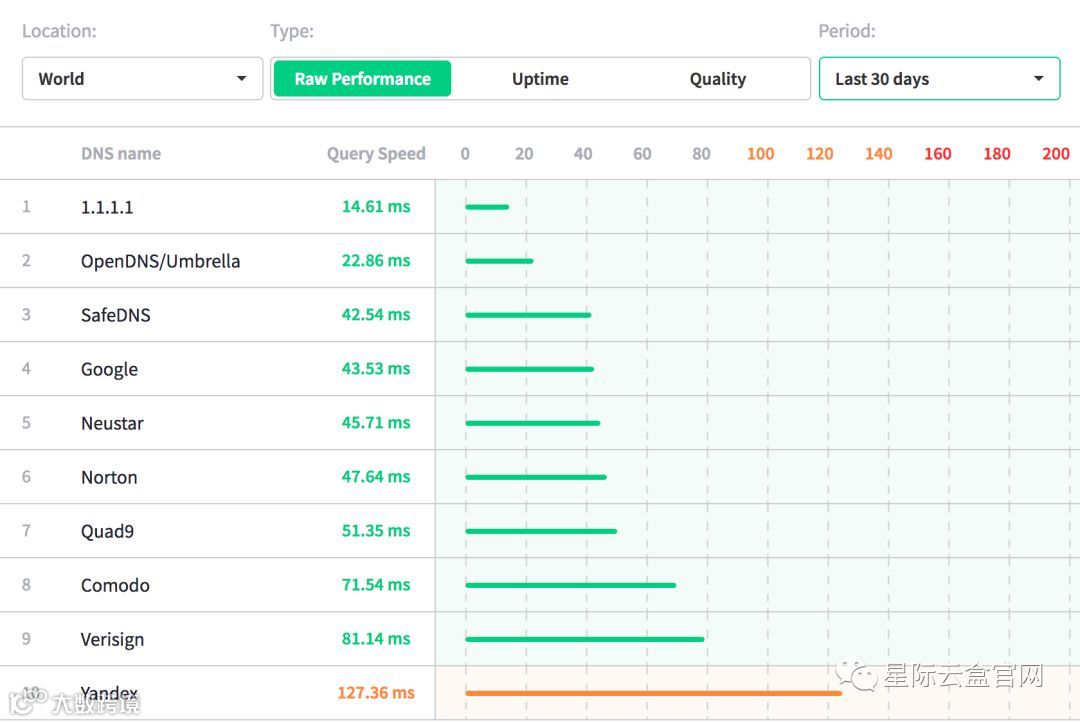
Task: Click the 47.64 ms query speed value
Action: [376, 476]
